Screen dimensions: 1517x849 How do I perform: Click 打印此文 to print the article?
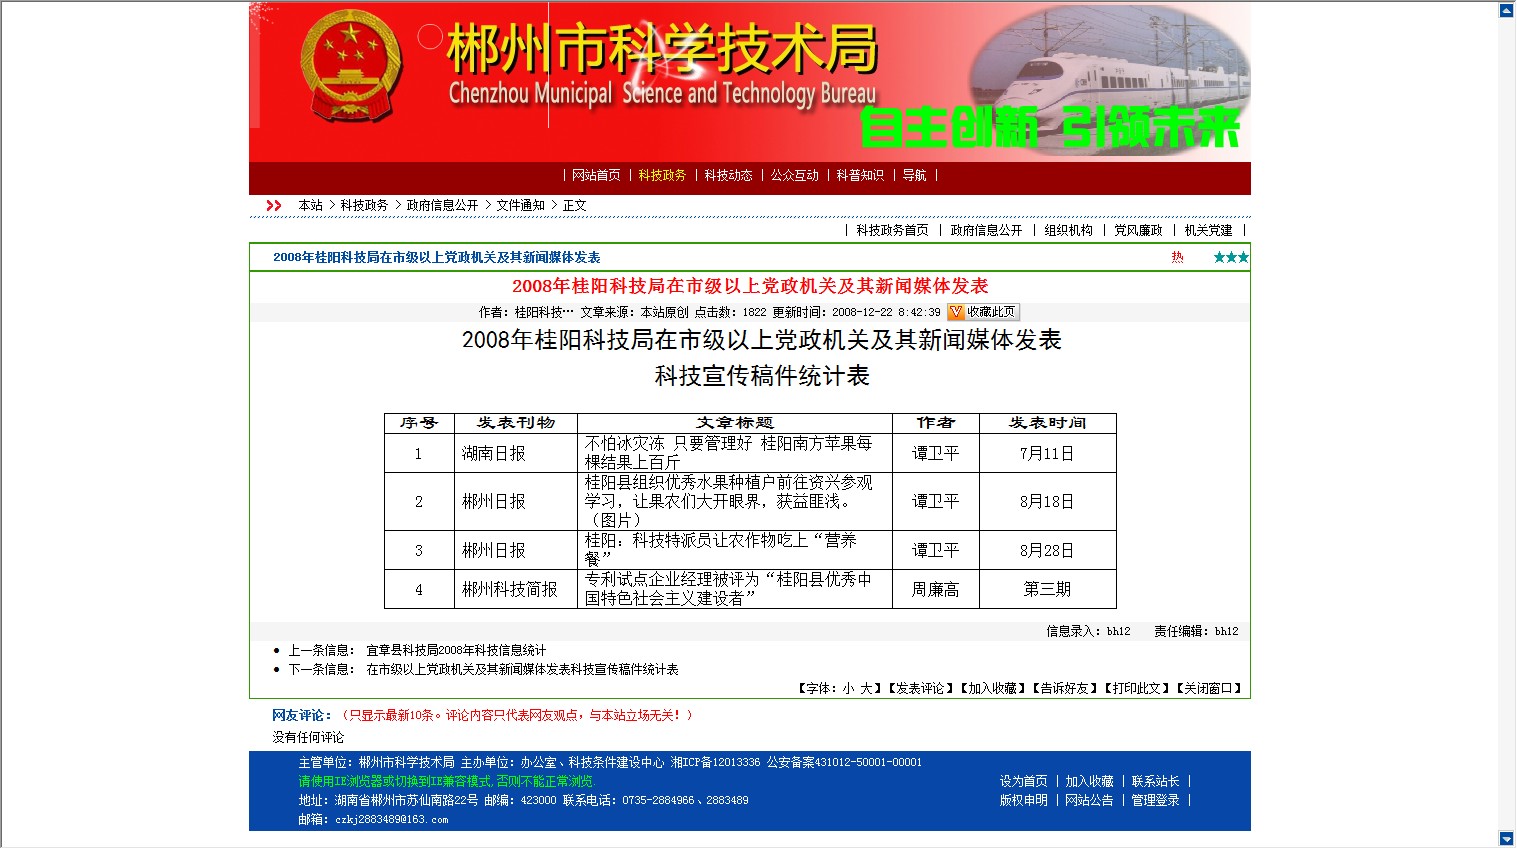1136,688
